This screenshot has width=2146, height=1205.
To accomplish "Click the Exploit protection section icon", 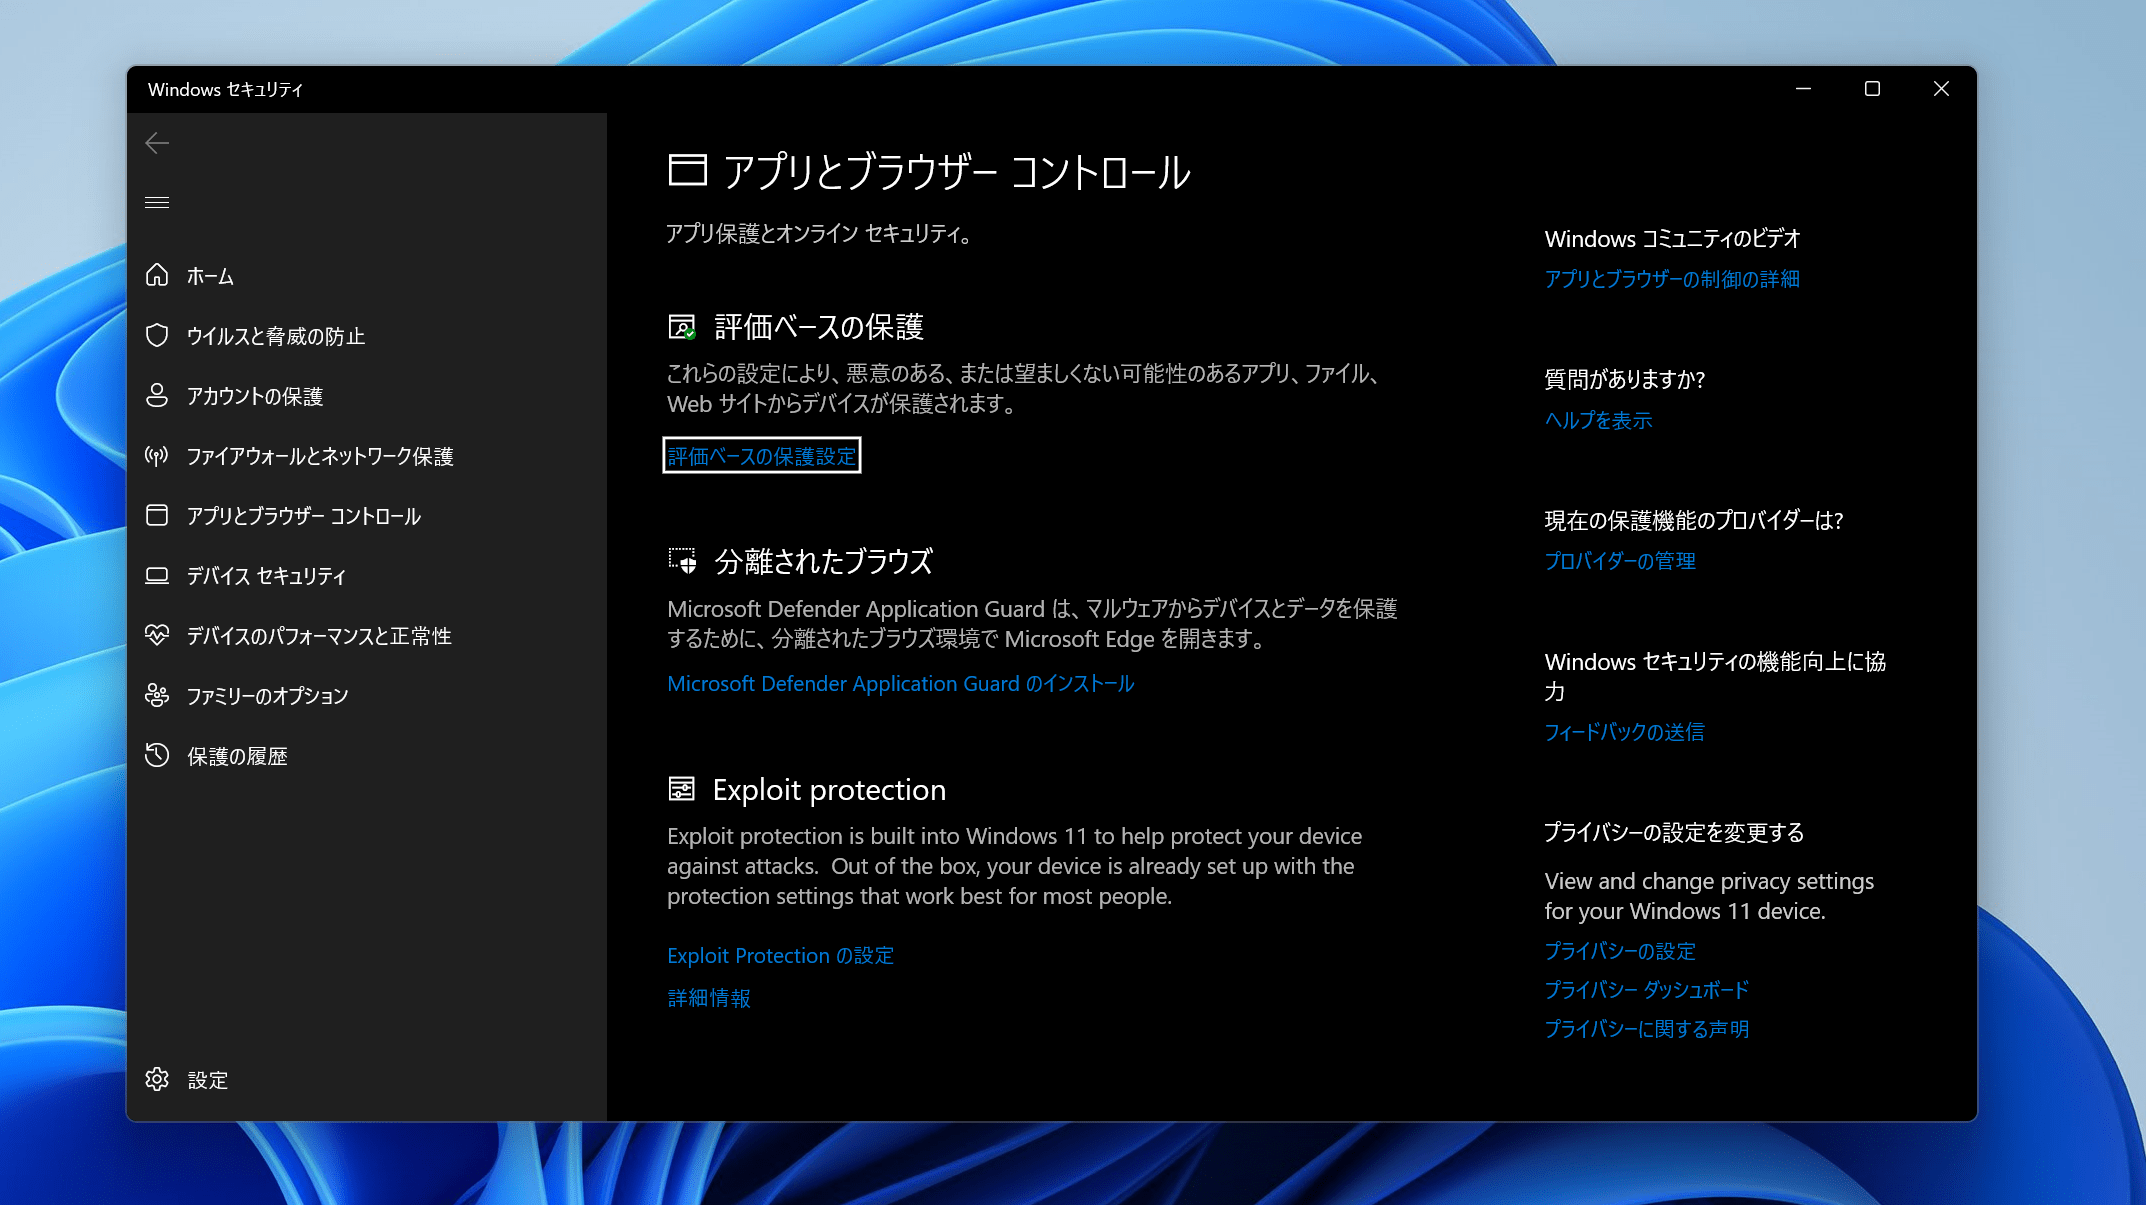I will click(682, 789).
